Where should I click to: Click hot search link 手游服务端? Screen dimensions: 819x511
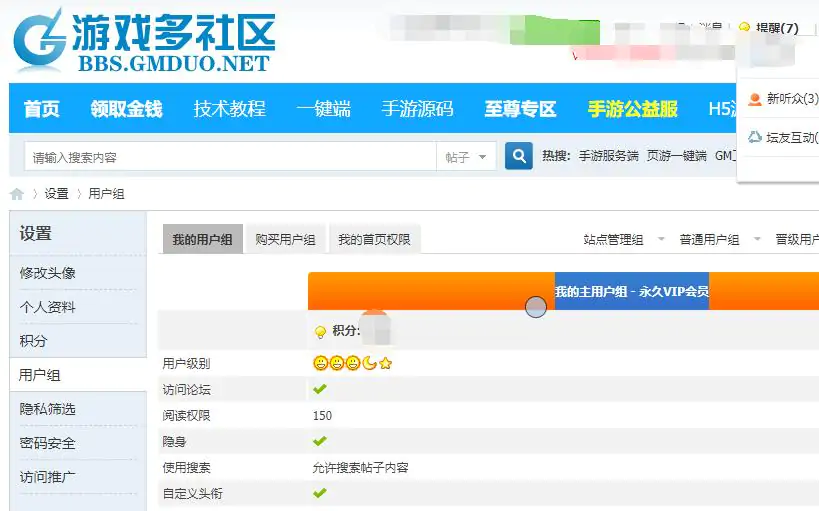[x=609, y=156]
